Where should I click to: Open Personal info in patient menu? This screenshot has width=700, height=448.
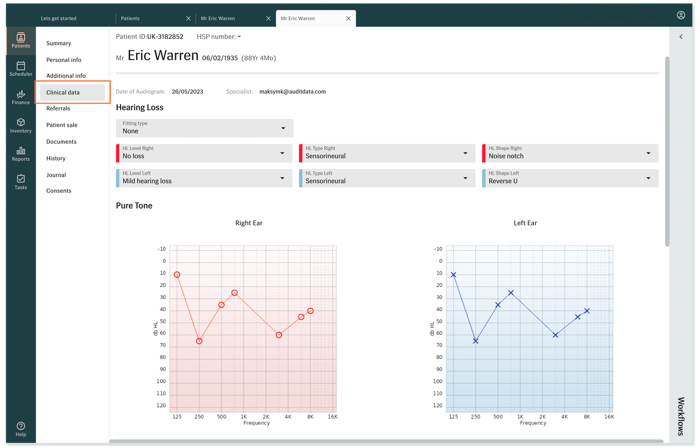point(64,60)
